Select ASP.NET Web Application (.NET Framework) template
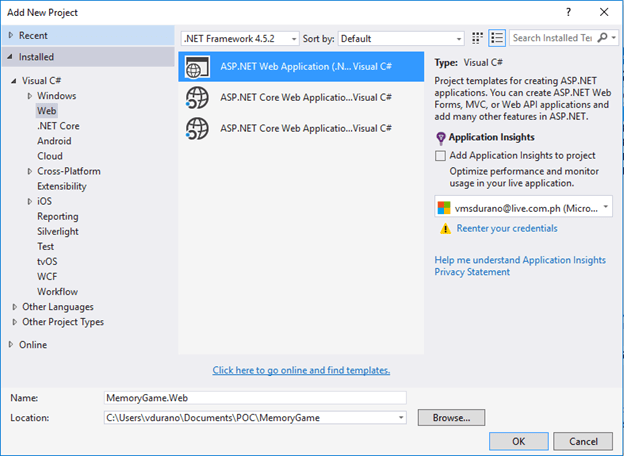Screen dimensions: 624x456 pyautogui.click(x=301, y=67)
